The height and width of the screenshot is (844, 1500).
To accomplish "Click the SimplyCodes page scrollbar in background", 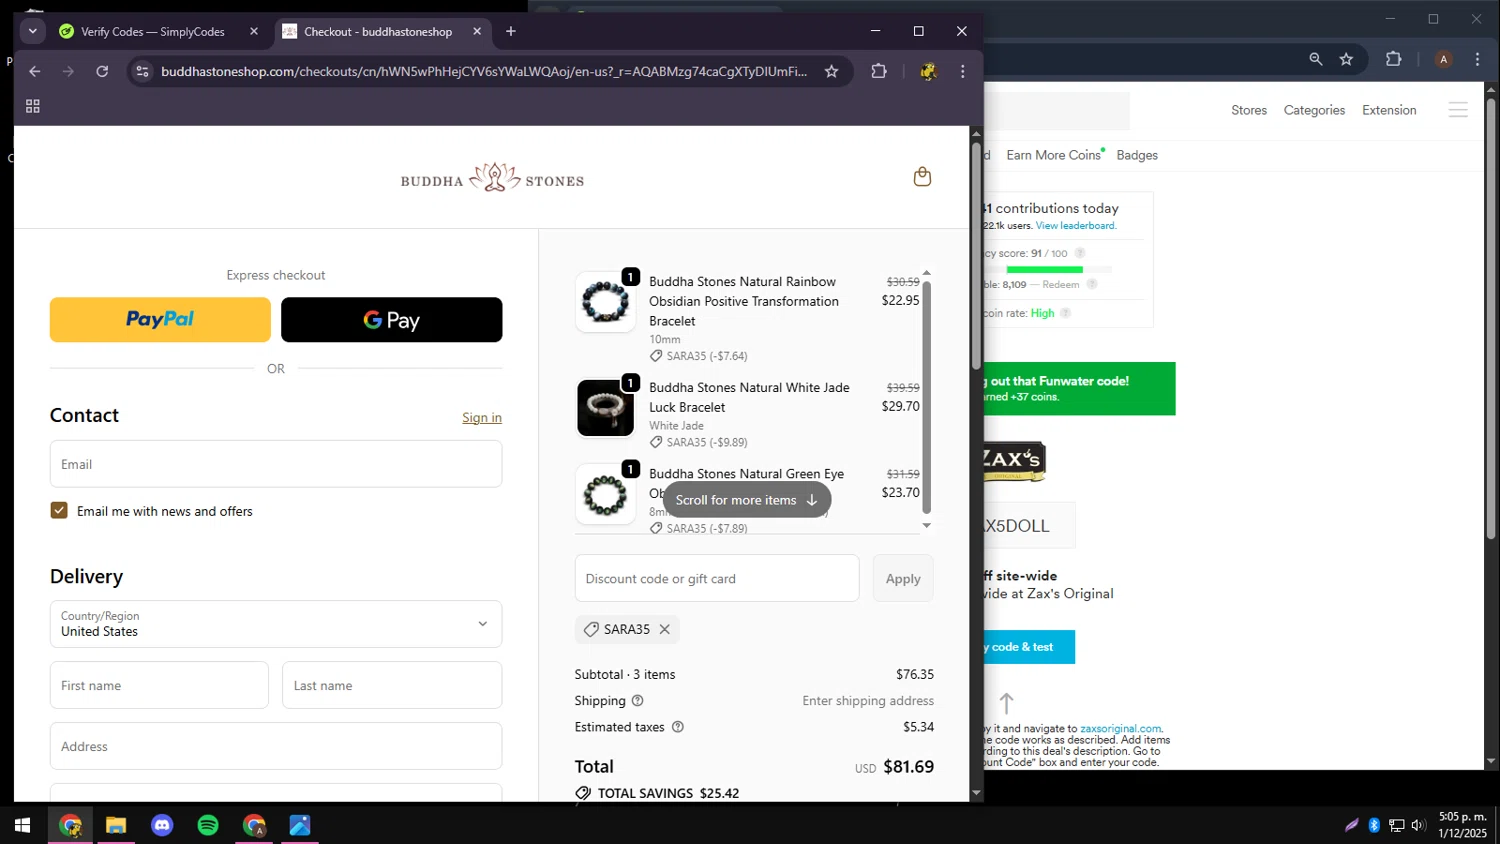I will click(1491, 320).
